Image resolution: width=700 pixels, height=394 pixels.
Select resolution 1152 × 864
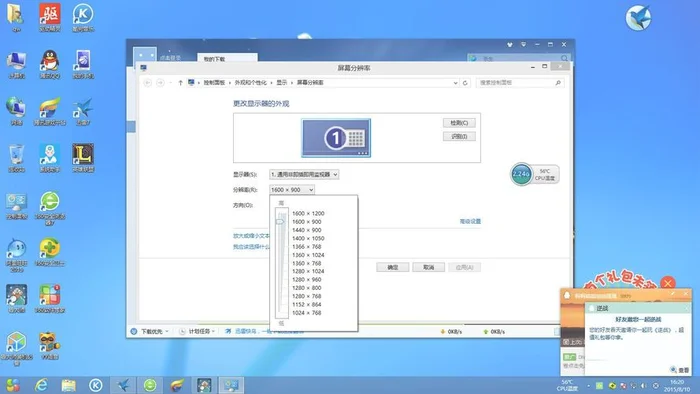pyautogui.click(x=307, y=305)
